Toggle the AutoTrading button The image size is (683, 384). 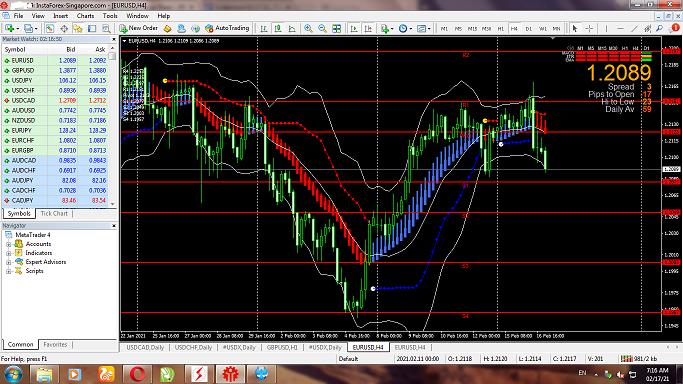click(227, 28)
